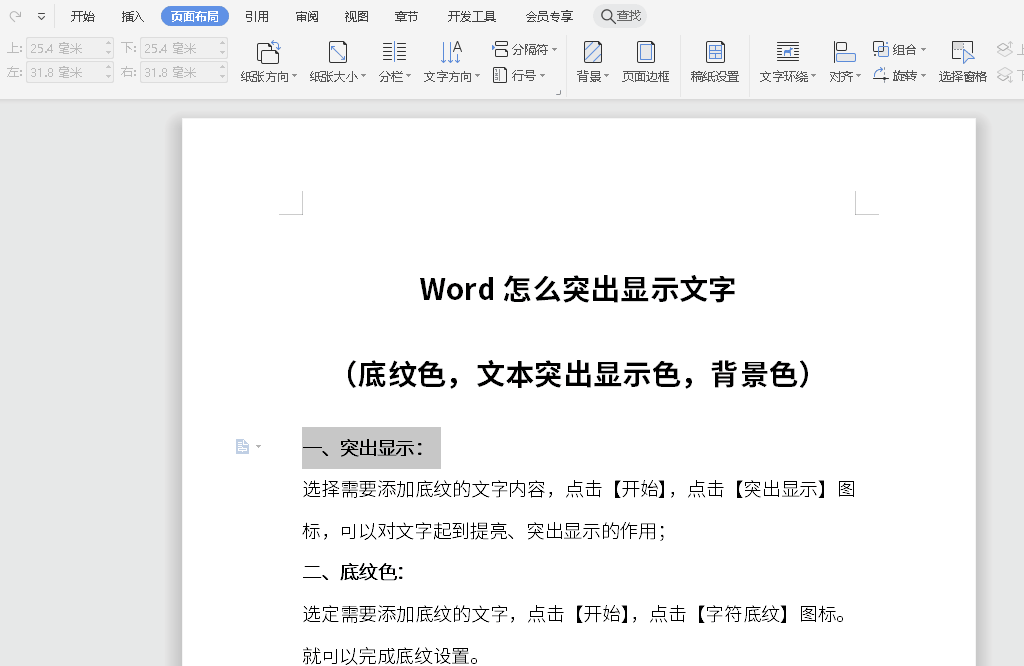The width and height of the screenshot is (1024, 666).
Task: Click the 文字环绕 text wrap icon
Action: [x=787, y=54]
